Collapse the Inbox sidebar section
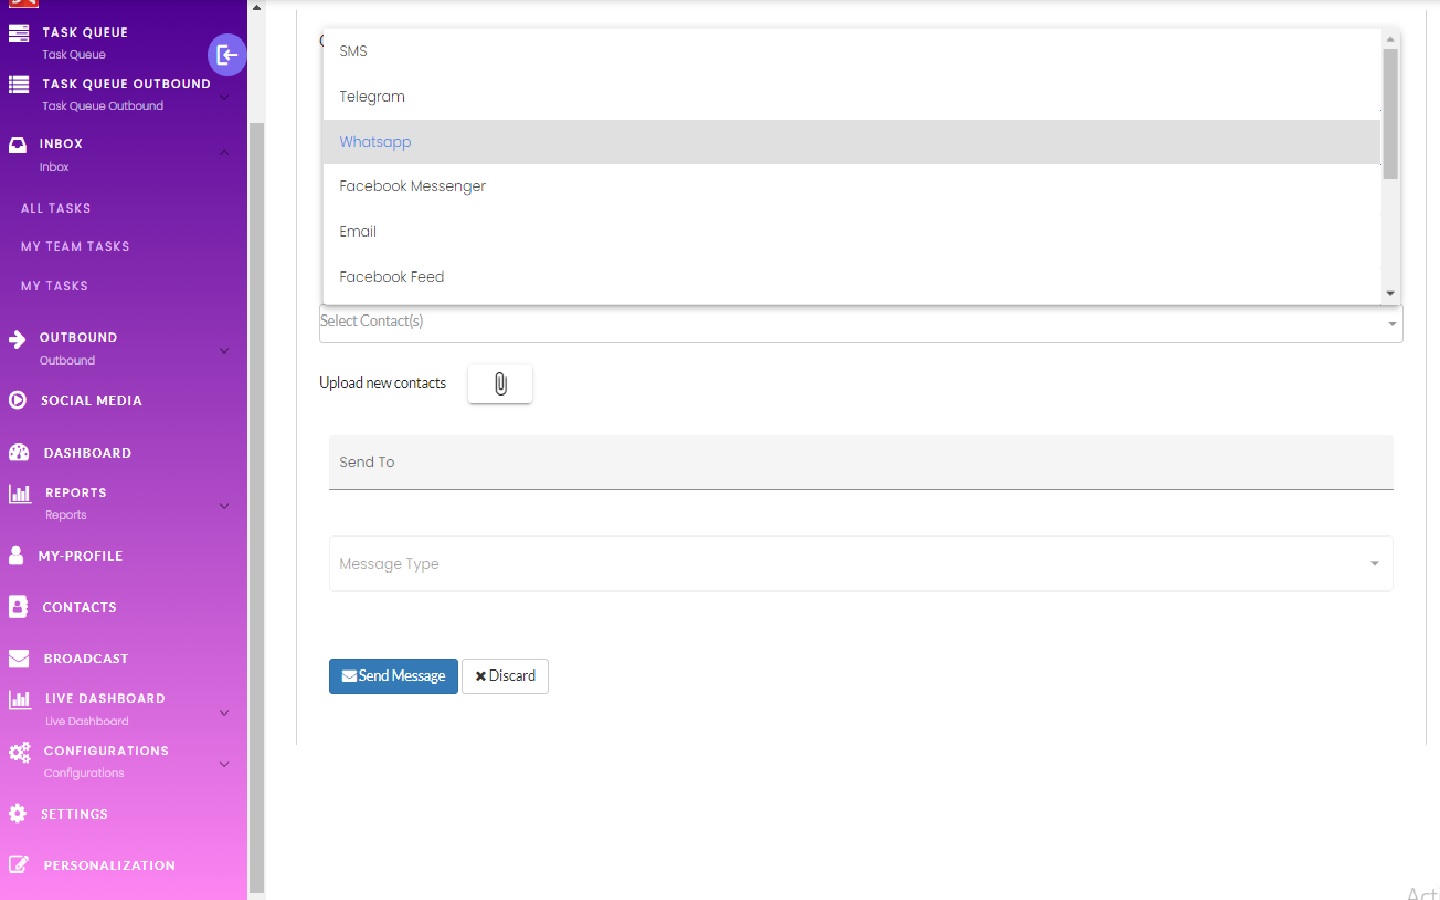This screenshot has width=1440, height=900. (224, 153)
